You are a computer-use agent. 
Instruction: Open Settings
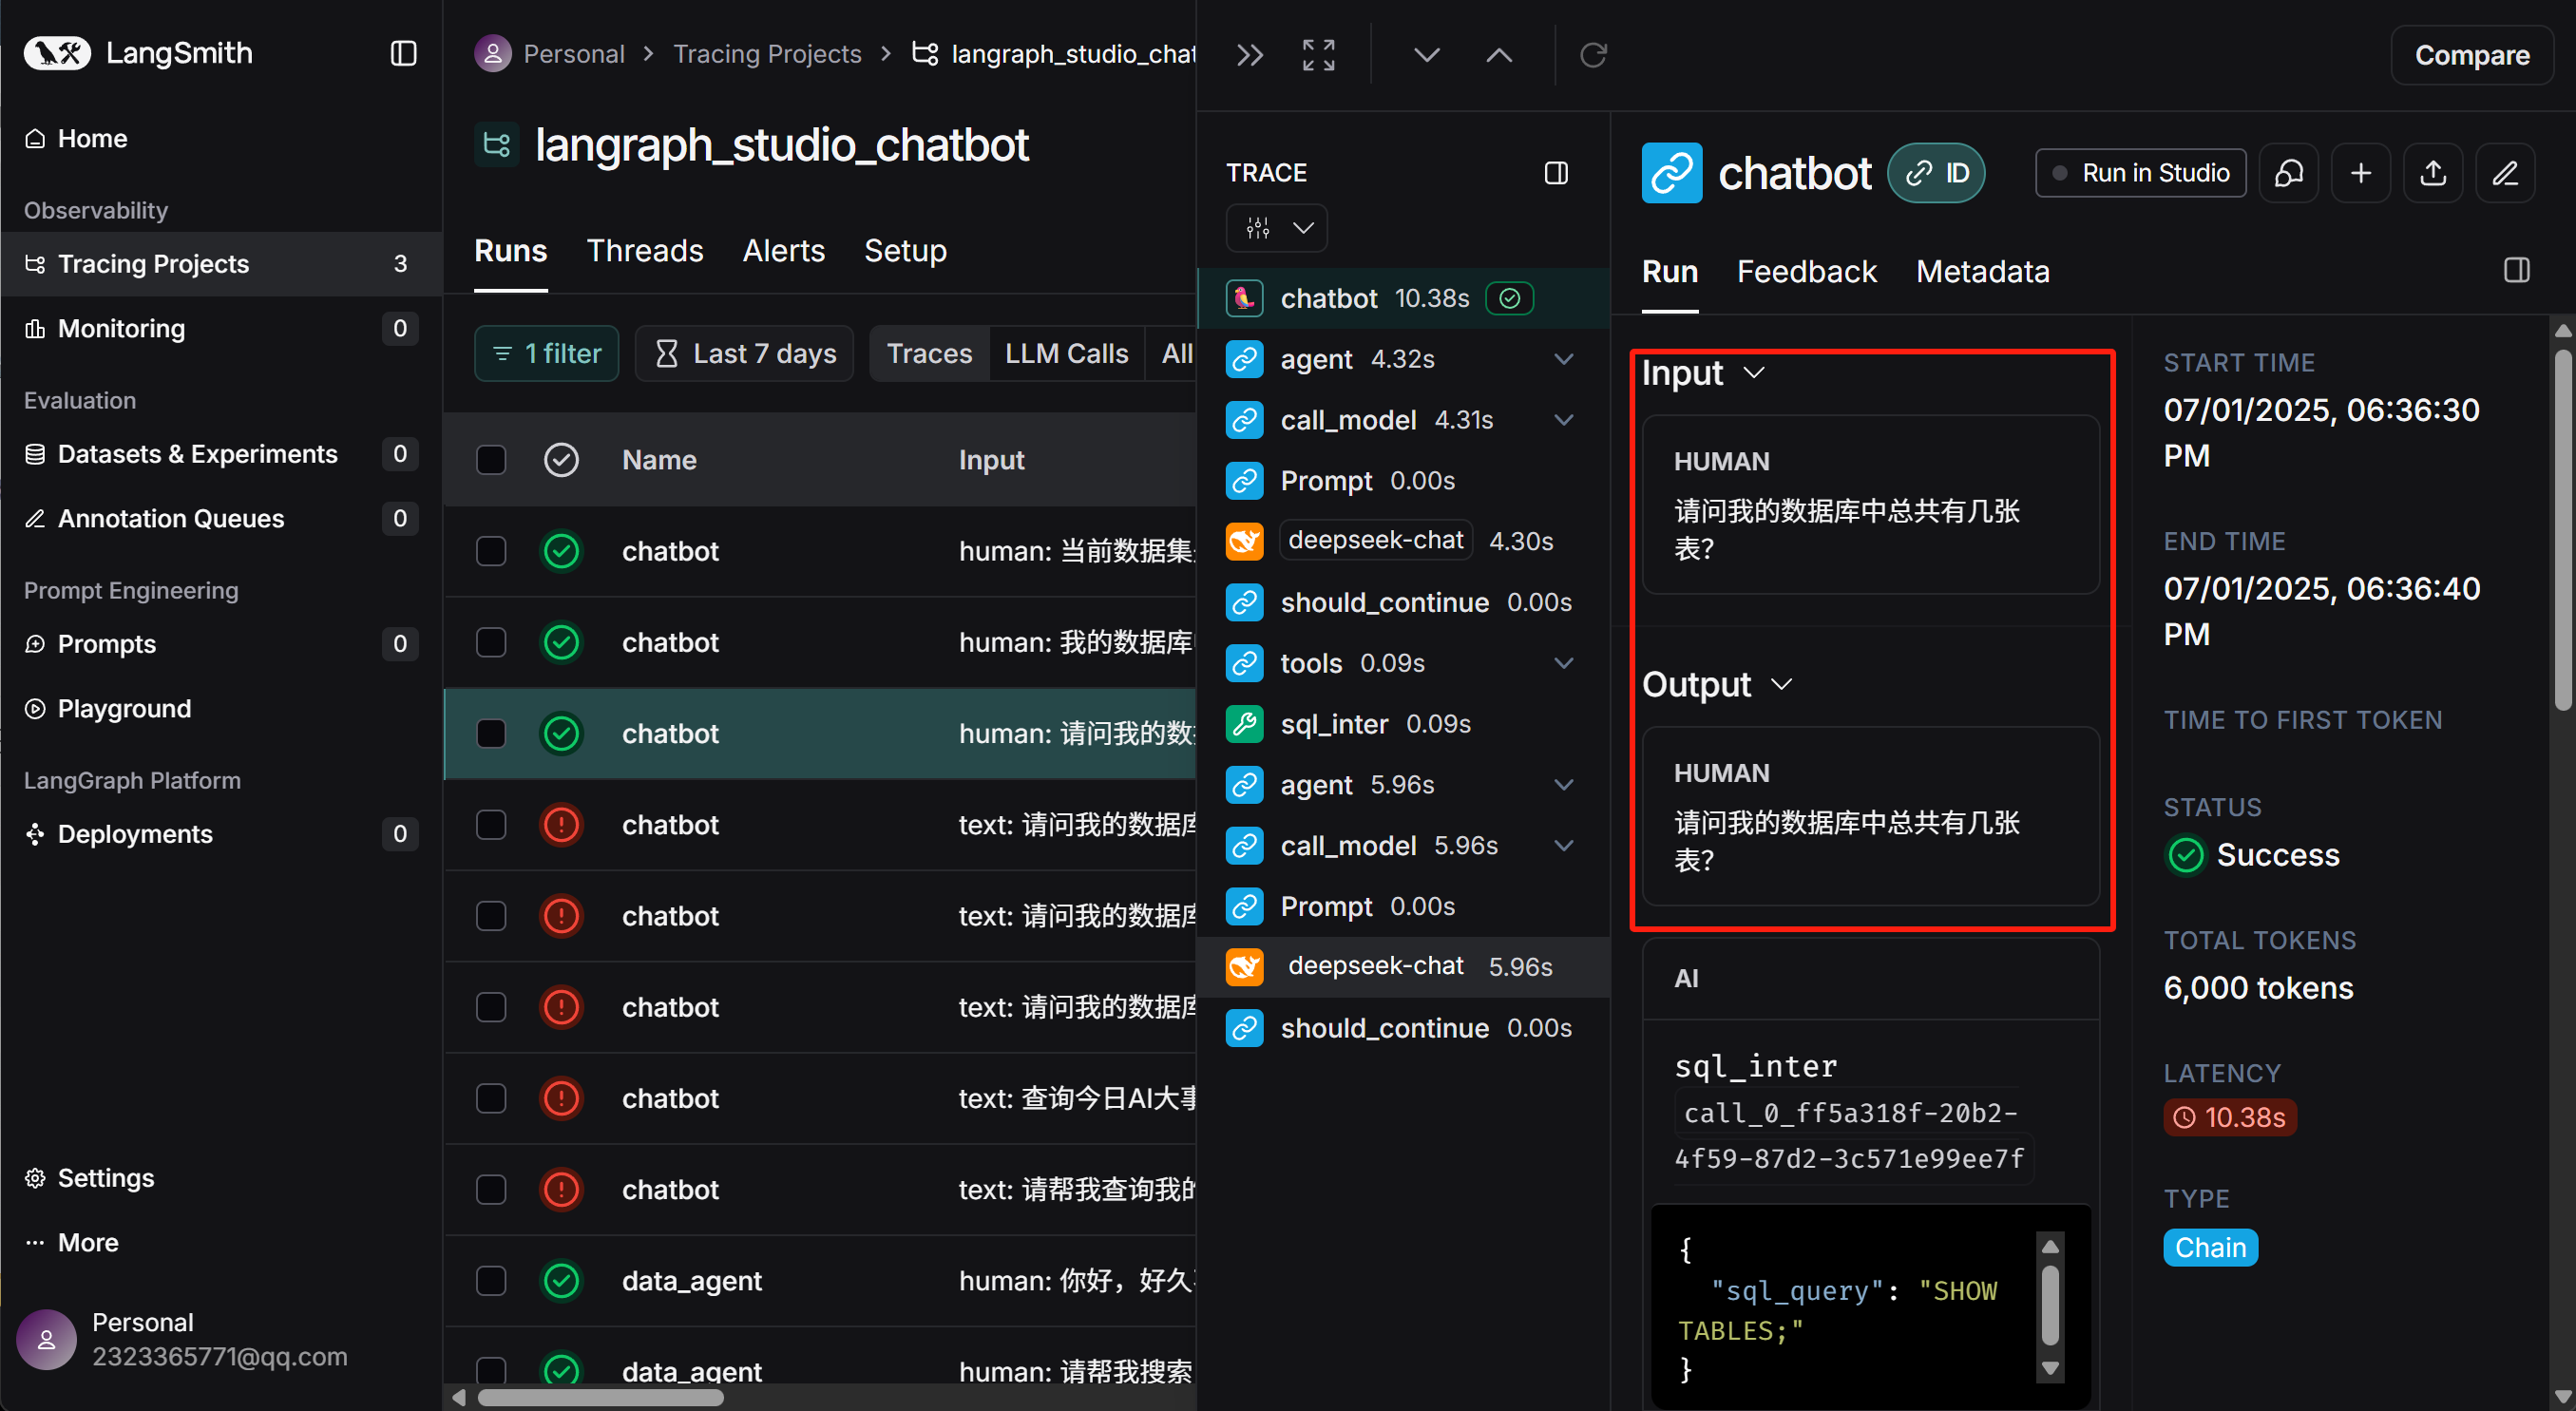[89, 1177]
